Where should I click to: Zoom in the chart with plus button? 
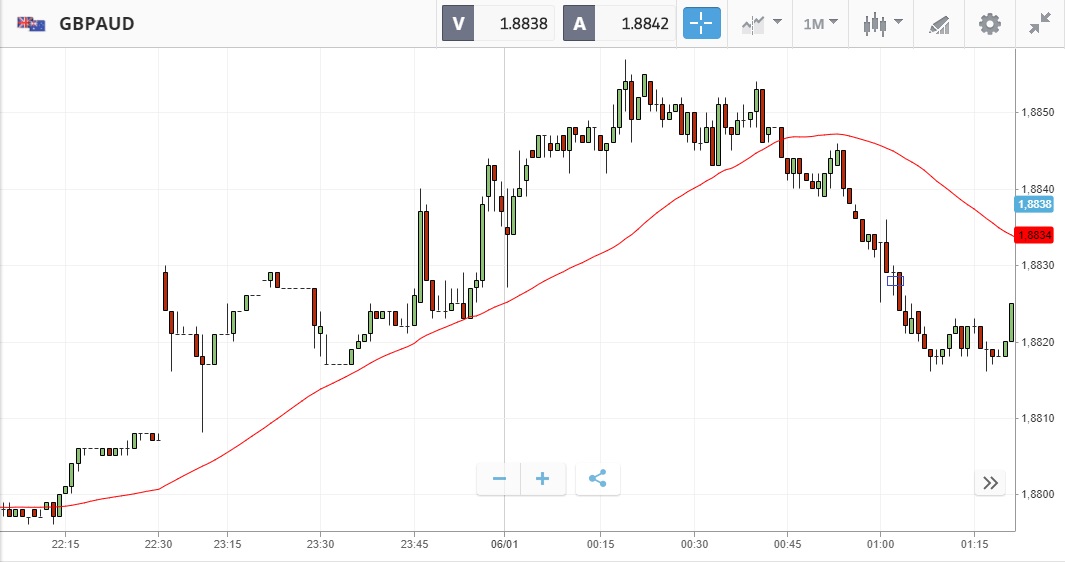coord(543,479)
